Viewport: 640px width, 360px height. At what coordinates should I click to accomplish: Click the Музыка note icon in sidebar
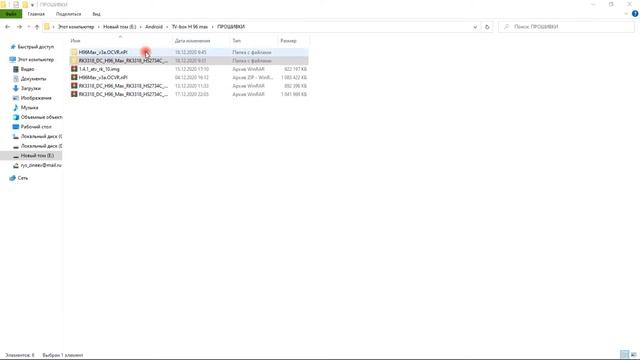tap(16, 107)
